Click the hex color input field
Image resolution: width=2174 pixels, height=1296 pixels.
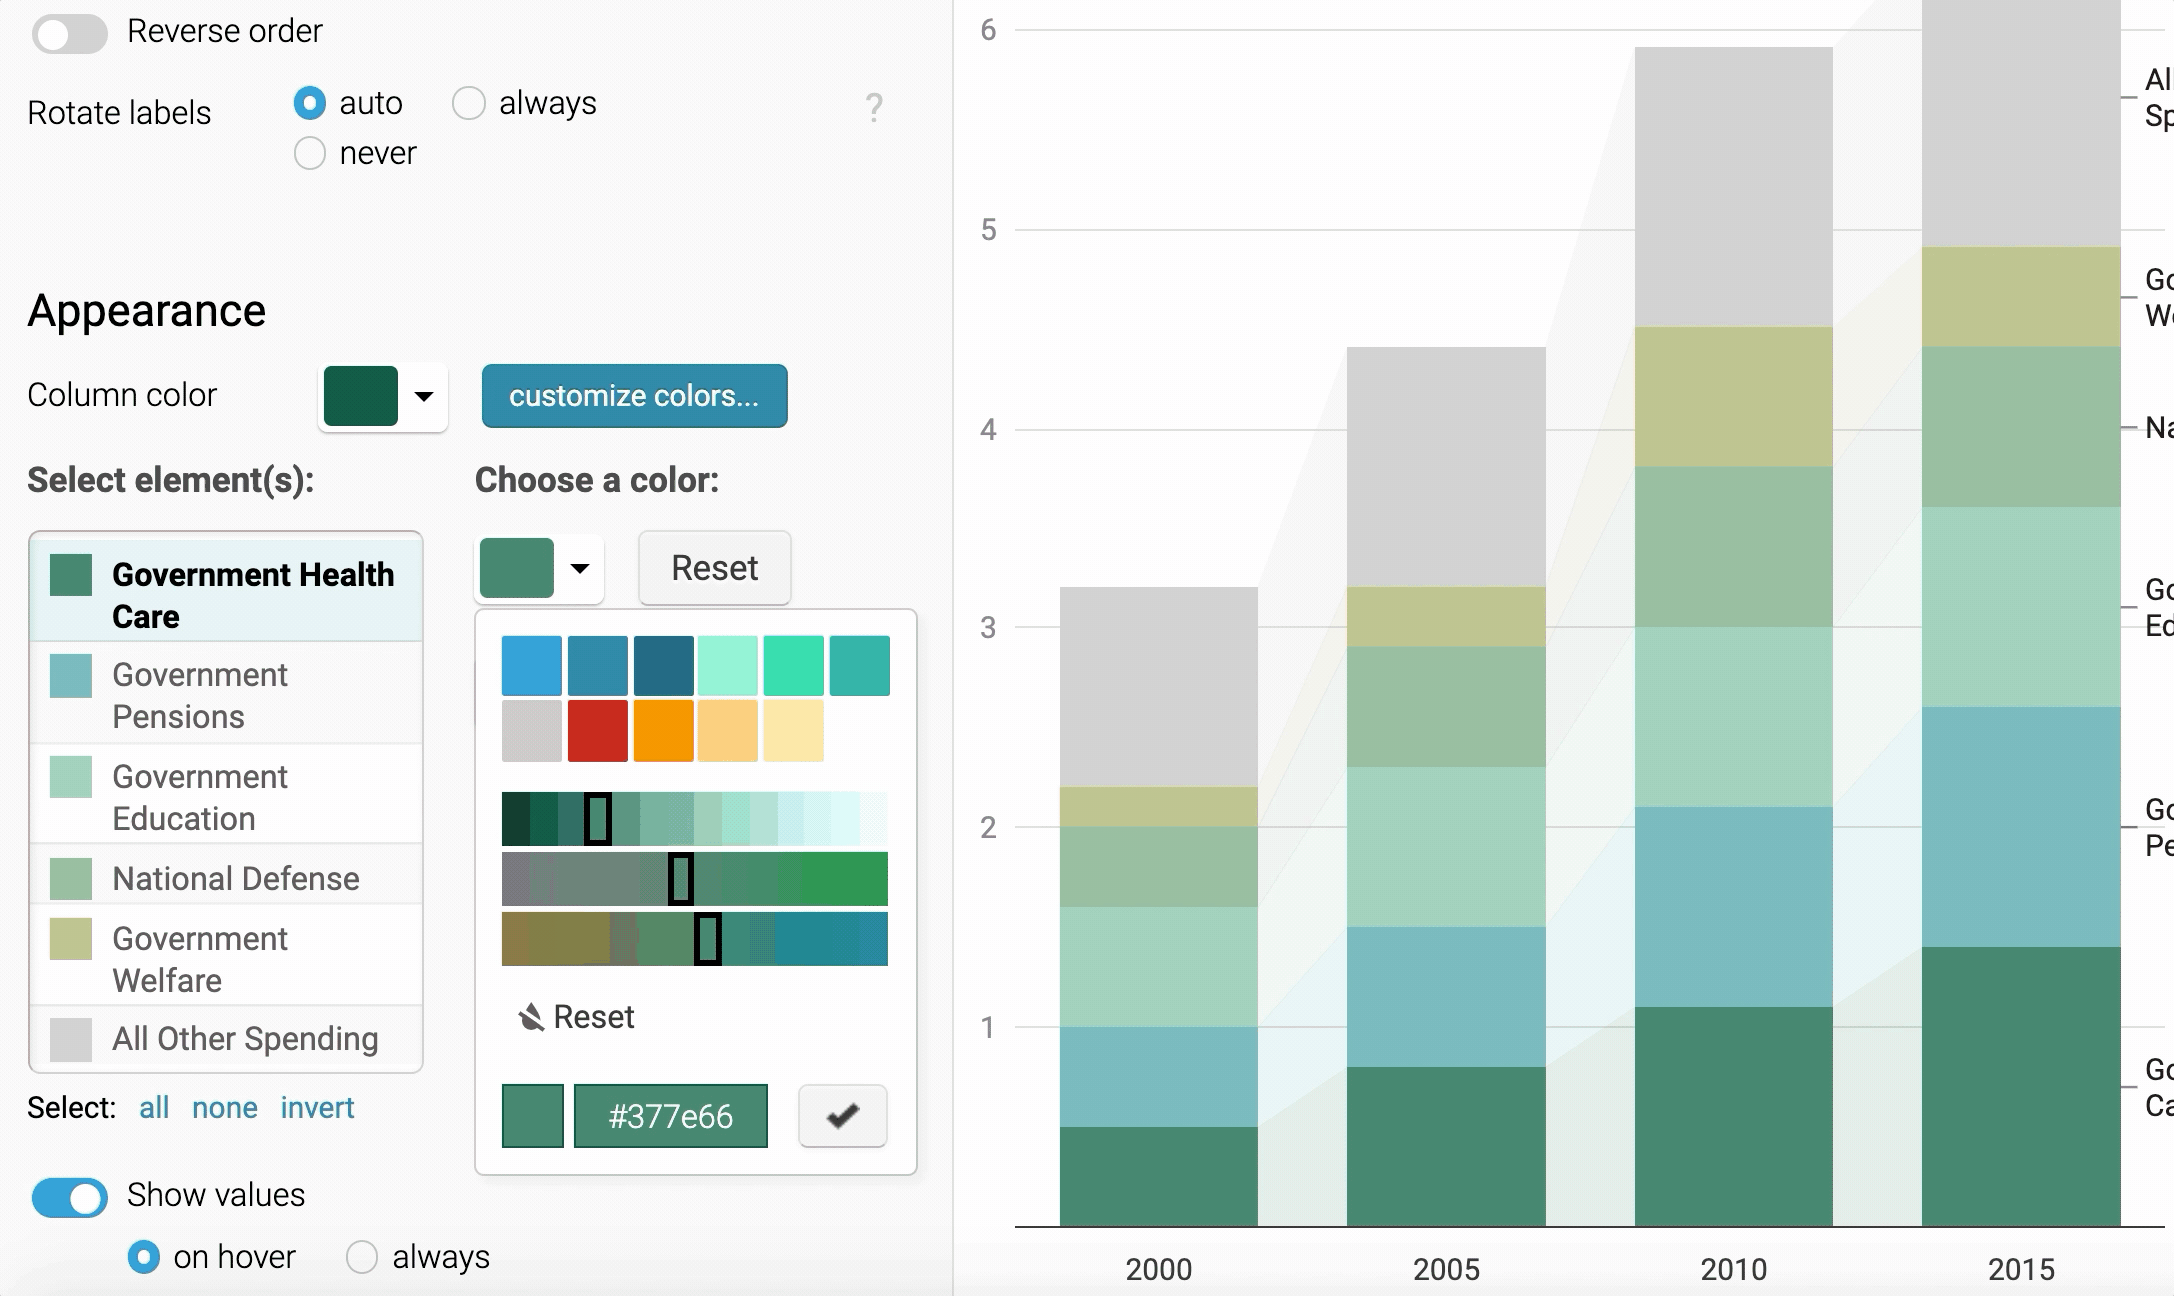point(670,1116)
